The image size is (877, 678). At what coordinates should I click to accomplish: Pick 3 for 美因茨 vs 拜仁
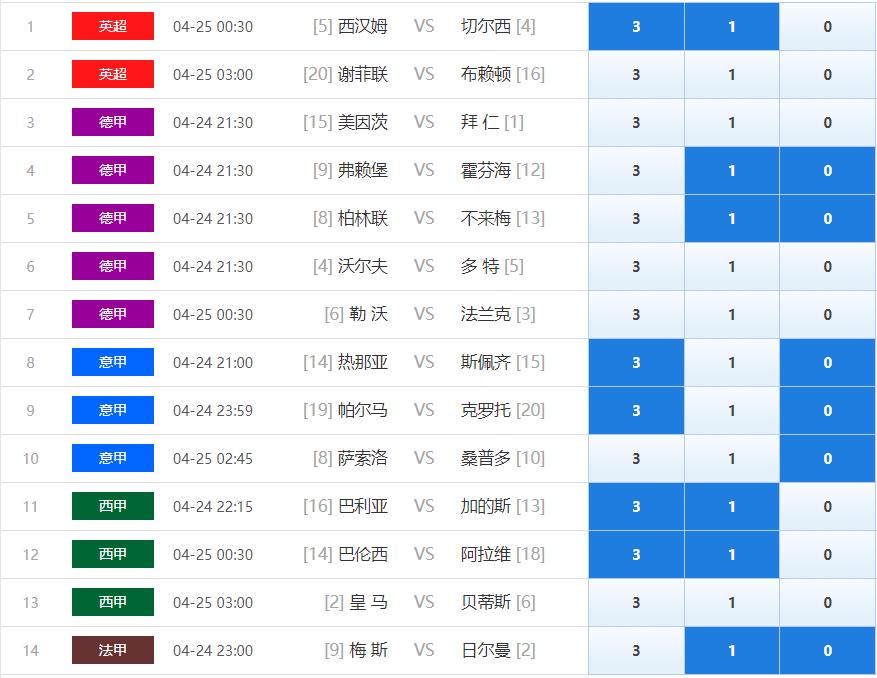pyautogui.click(x=636, y=123)
